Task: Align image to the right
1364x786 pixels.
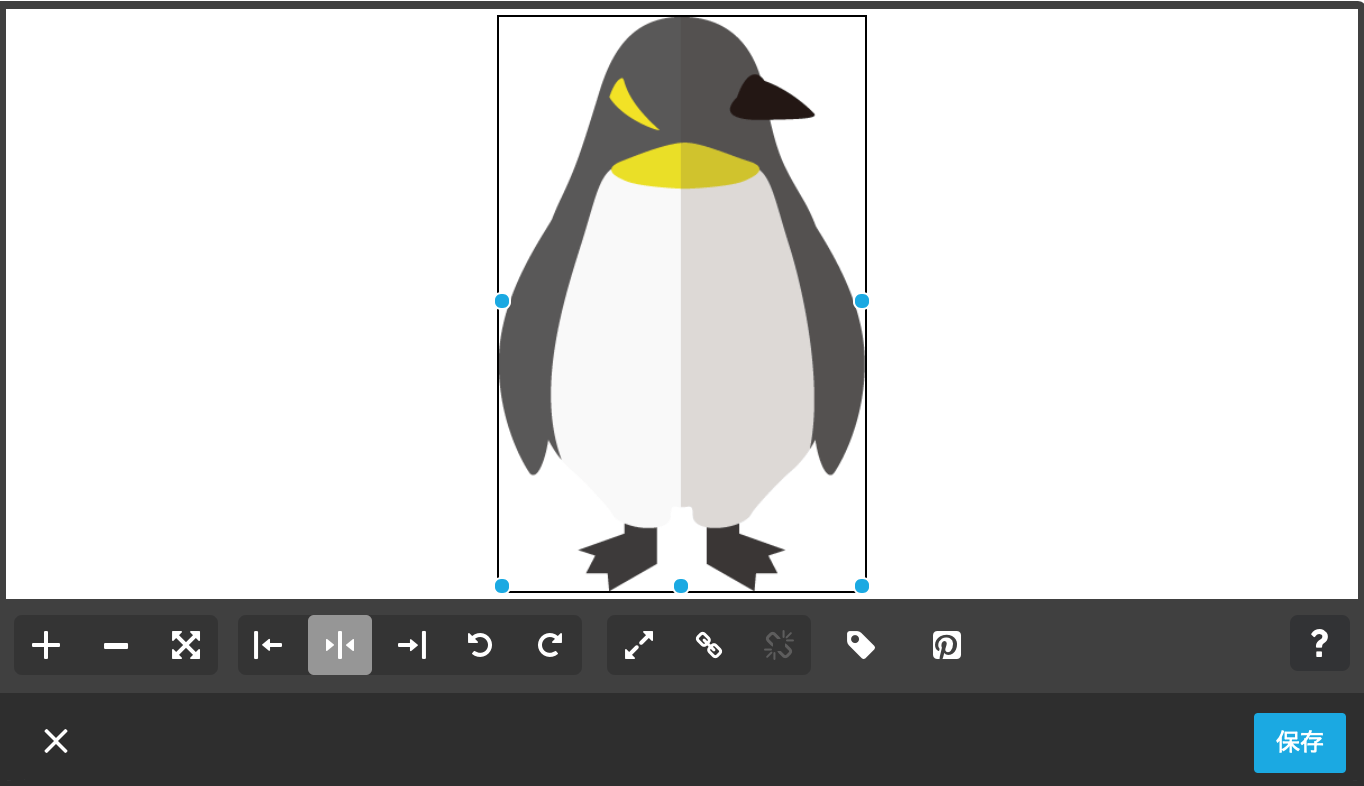Action: tap(411, 645)
